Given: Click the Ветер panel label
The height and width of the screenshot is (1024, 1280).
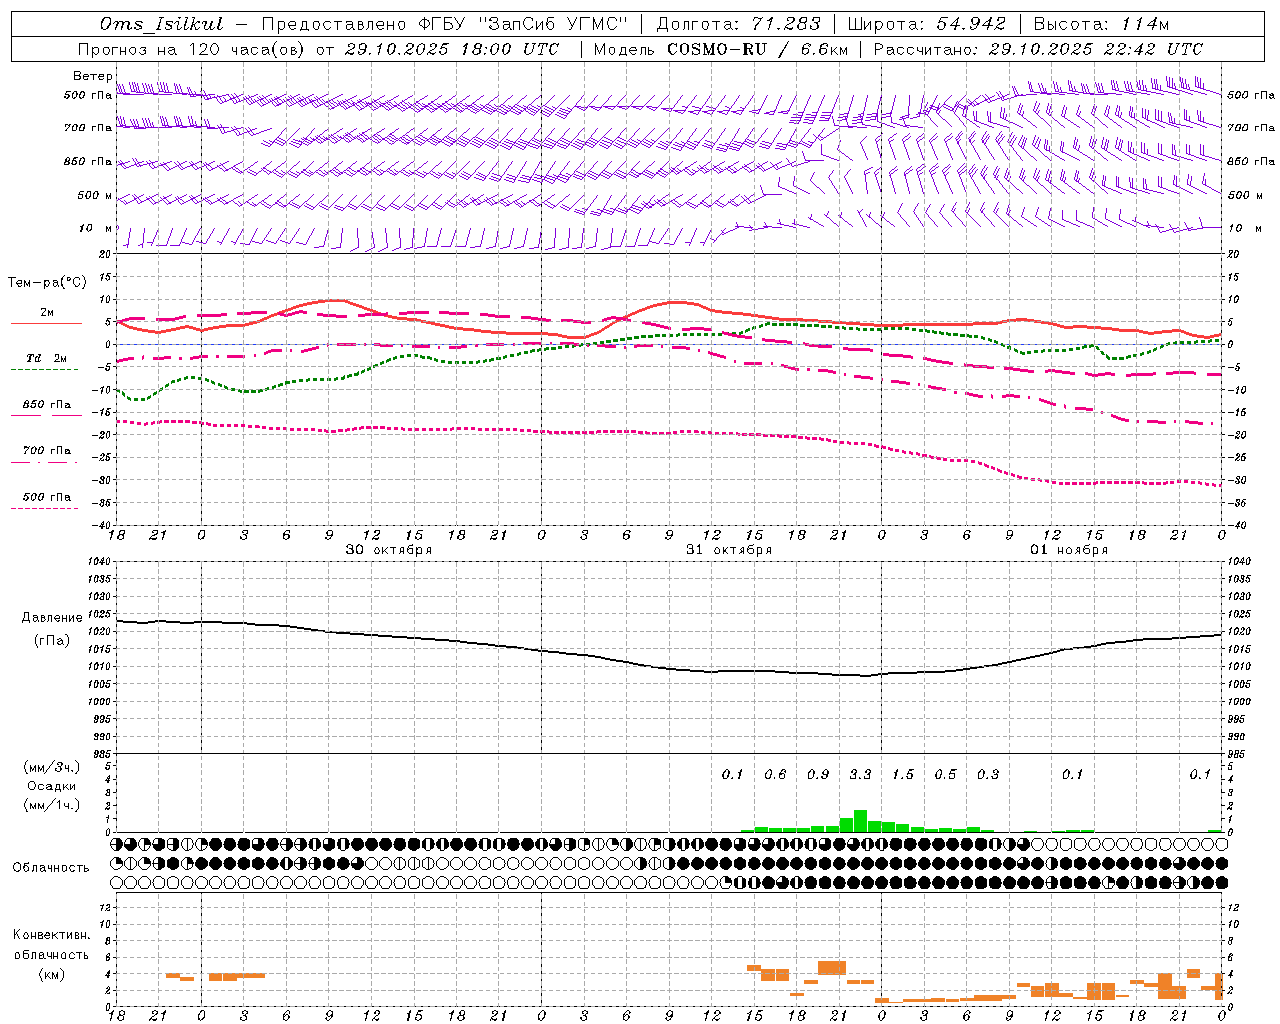Looking at the screenshot, I should click(x=92, y=76).
